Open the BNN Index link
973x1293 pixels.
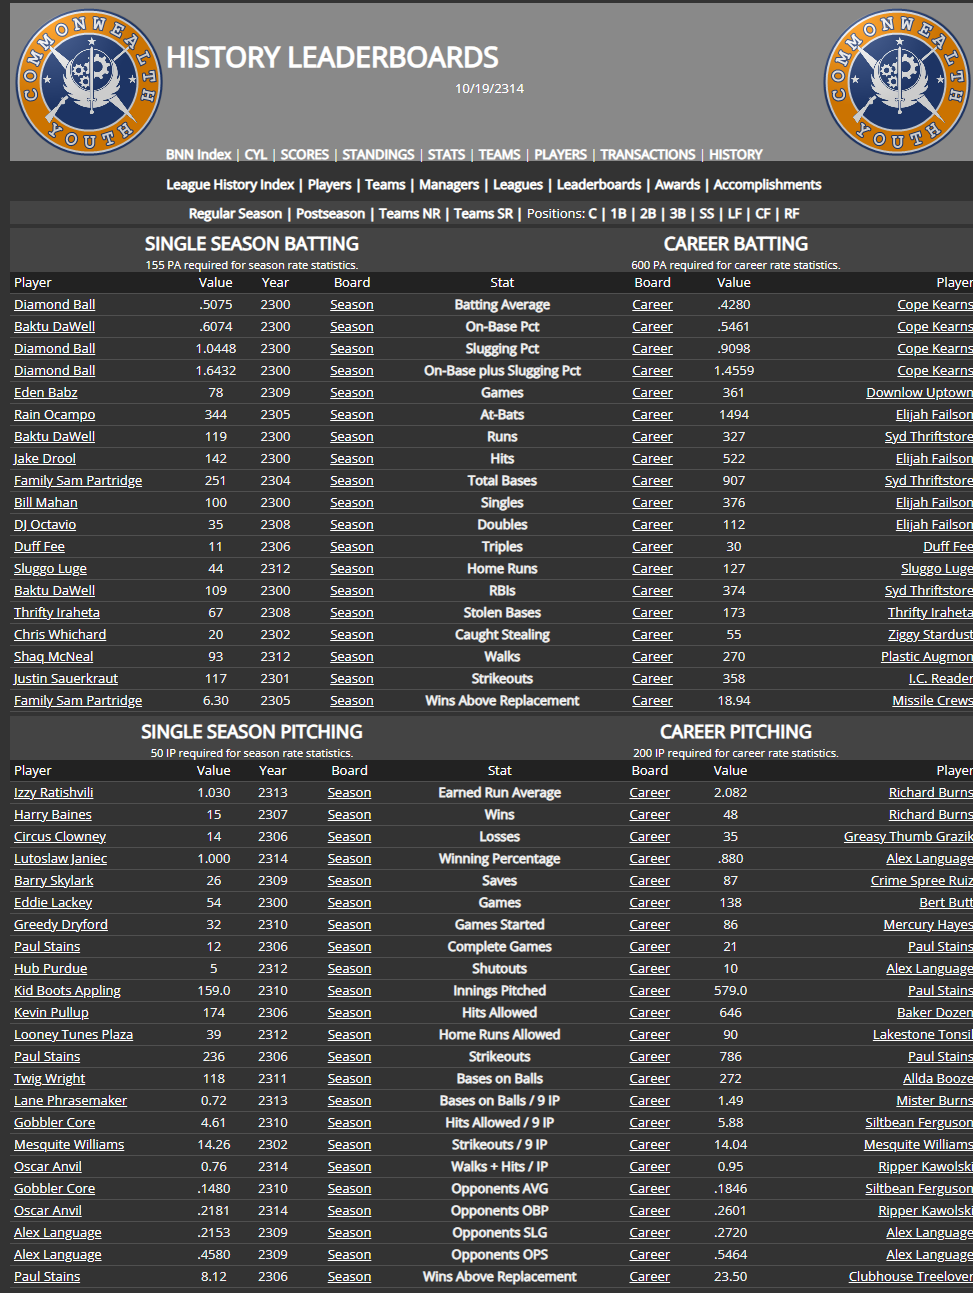pos(198,154)
